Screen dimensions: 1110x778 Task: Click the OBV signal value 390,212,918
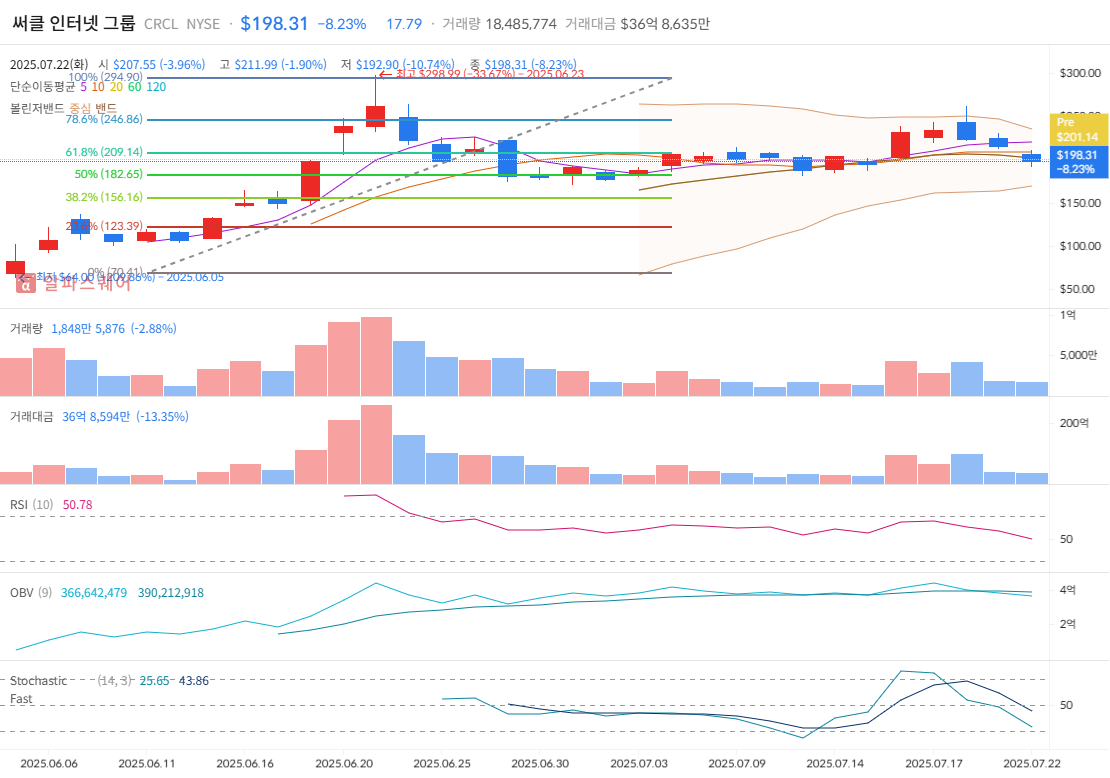pyautogui.click(x=171, y=593)
